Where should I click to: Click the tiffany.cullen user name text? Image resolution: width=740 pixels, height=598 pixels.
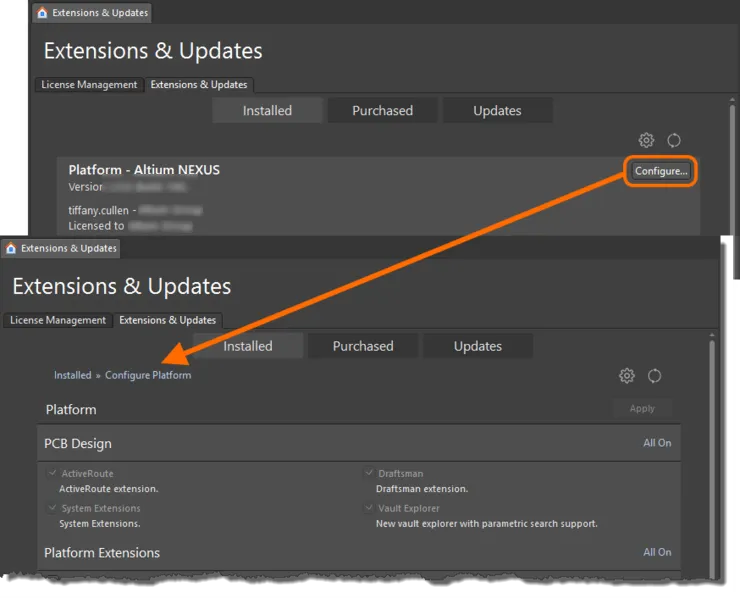point(98,210)
